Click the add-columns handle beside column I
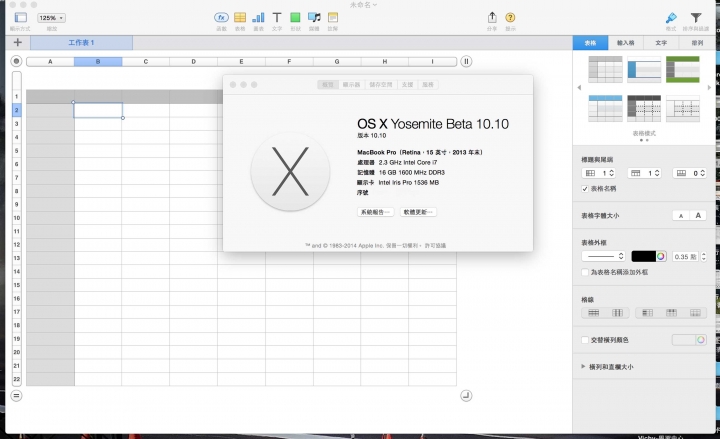The height and width of the screenshot is (439, 720). click(x=466, y=61)
